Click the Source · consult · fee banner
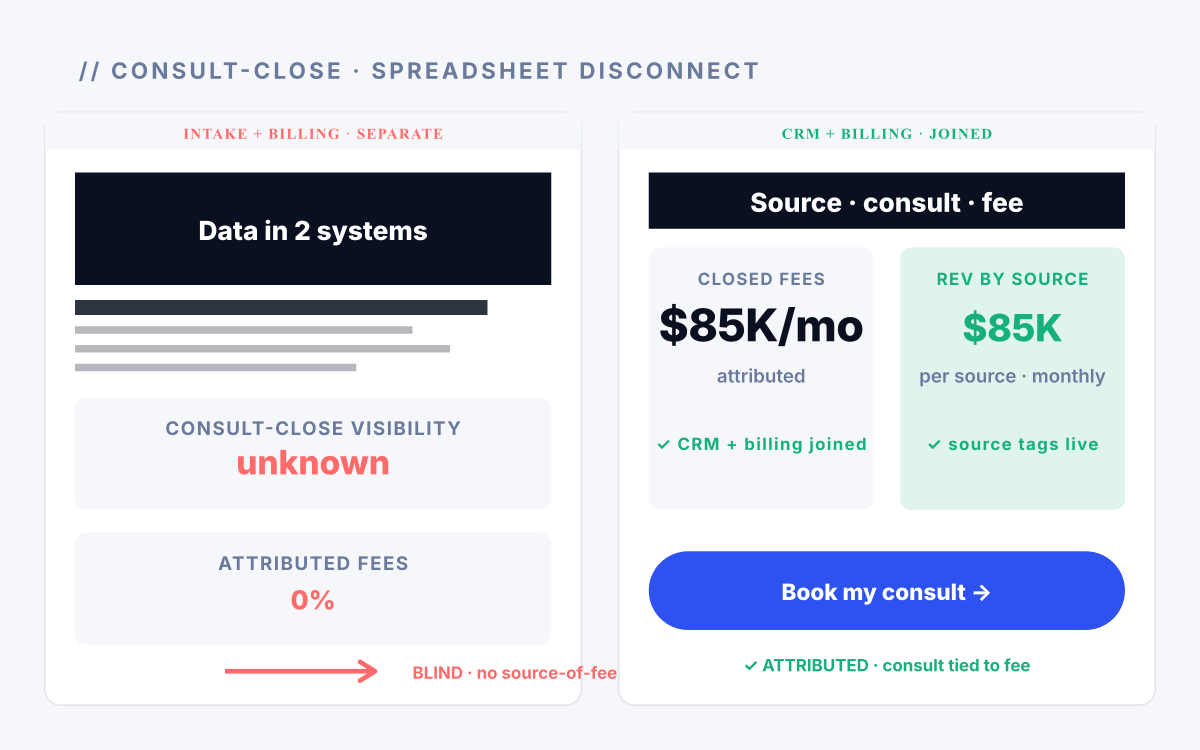The height and width of the screenshot is (750, 1200). tap(886, 203)
